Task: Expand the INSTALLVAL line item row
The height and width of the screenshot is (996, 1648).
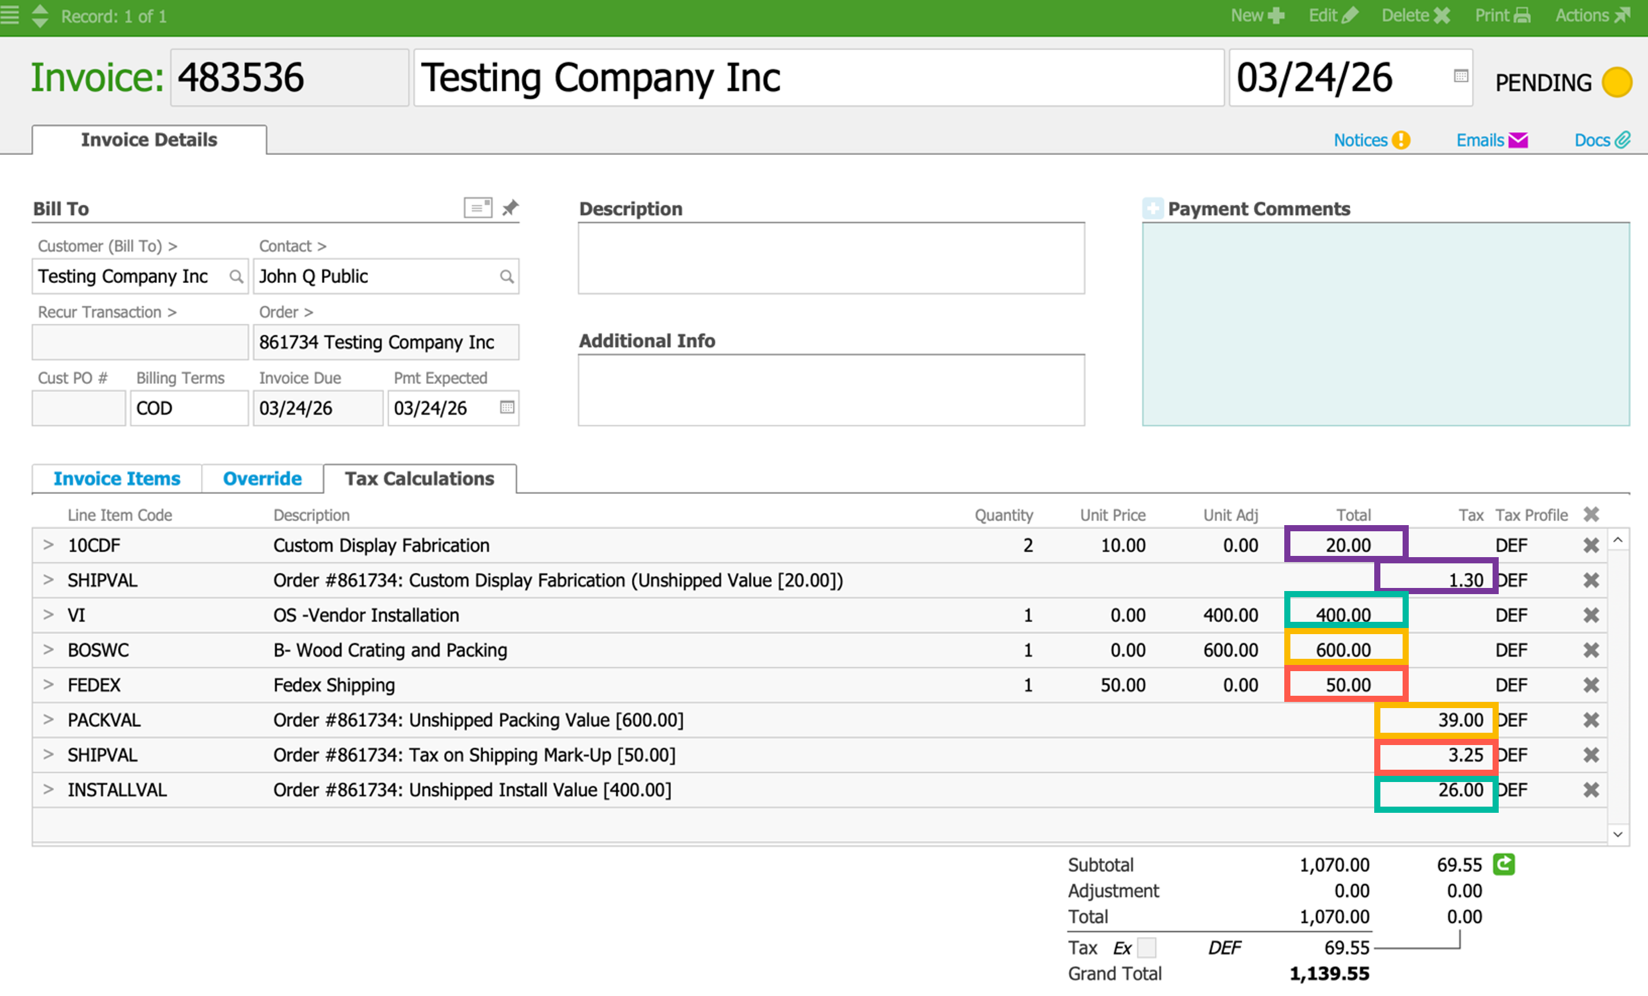Action: (48, 790)
